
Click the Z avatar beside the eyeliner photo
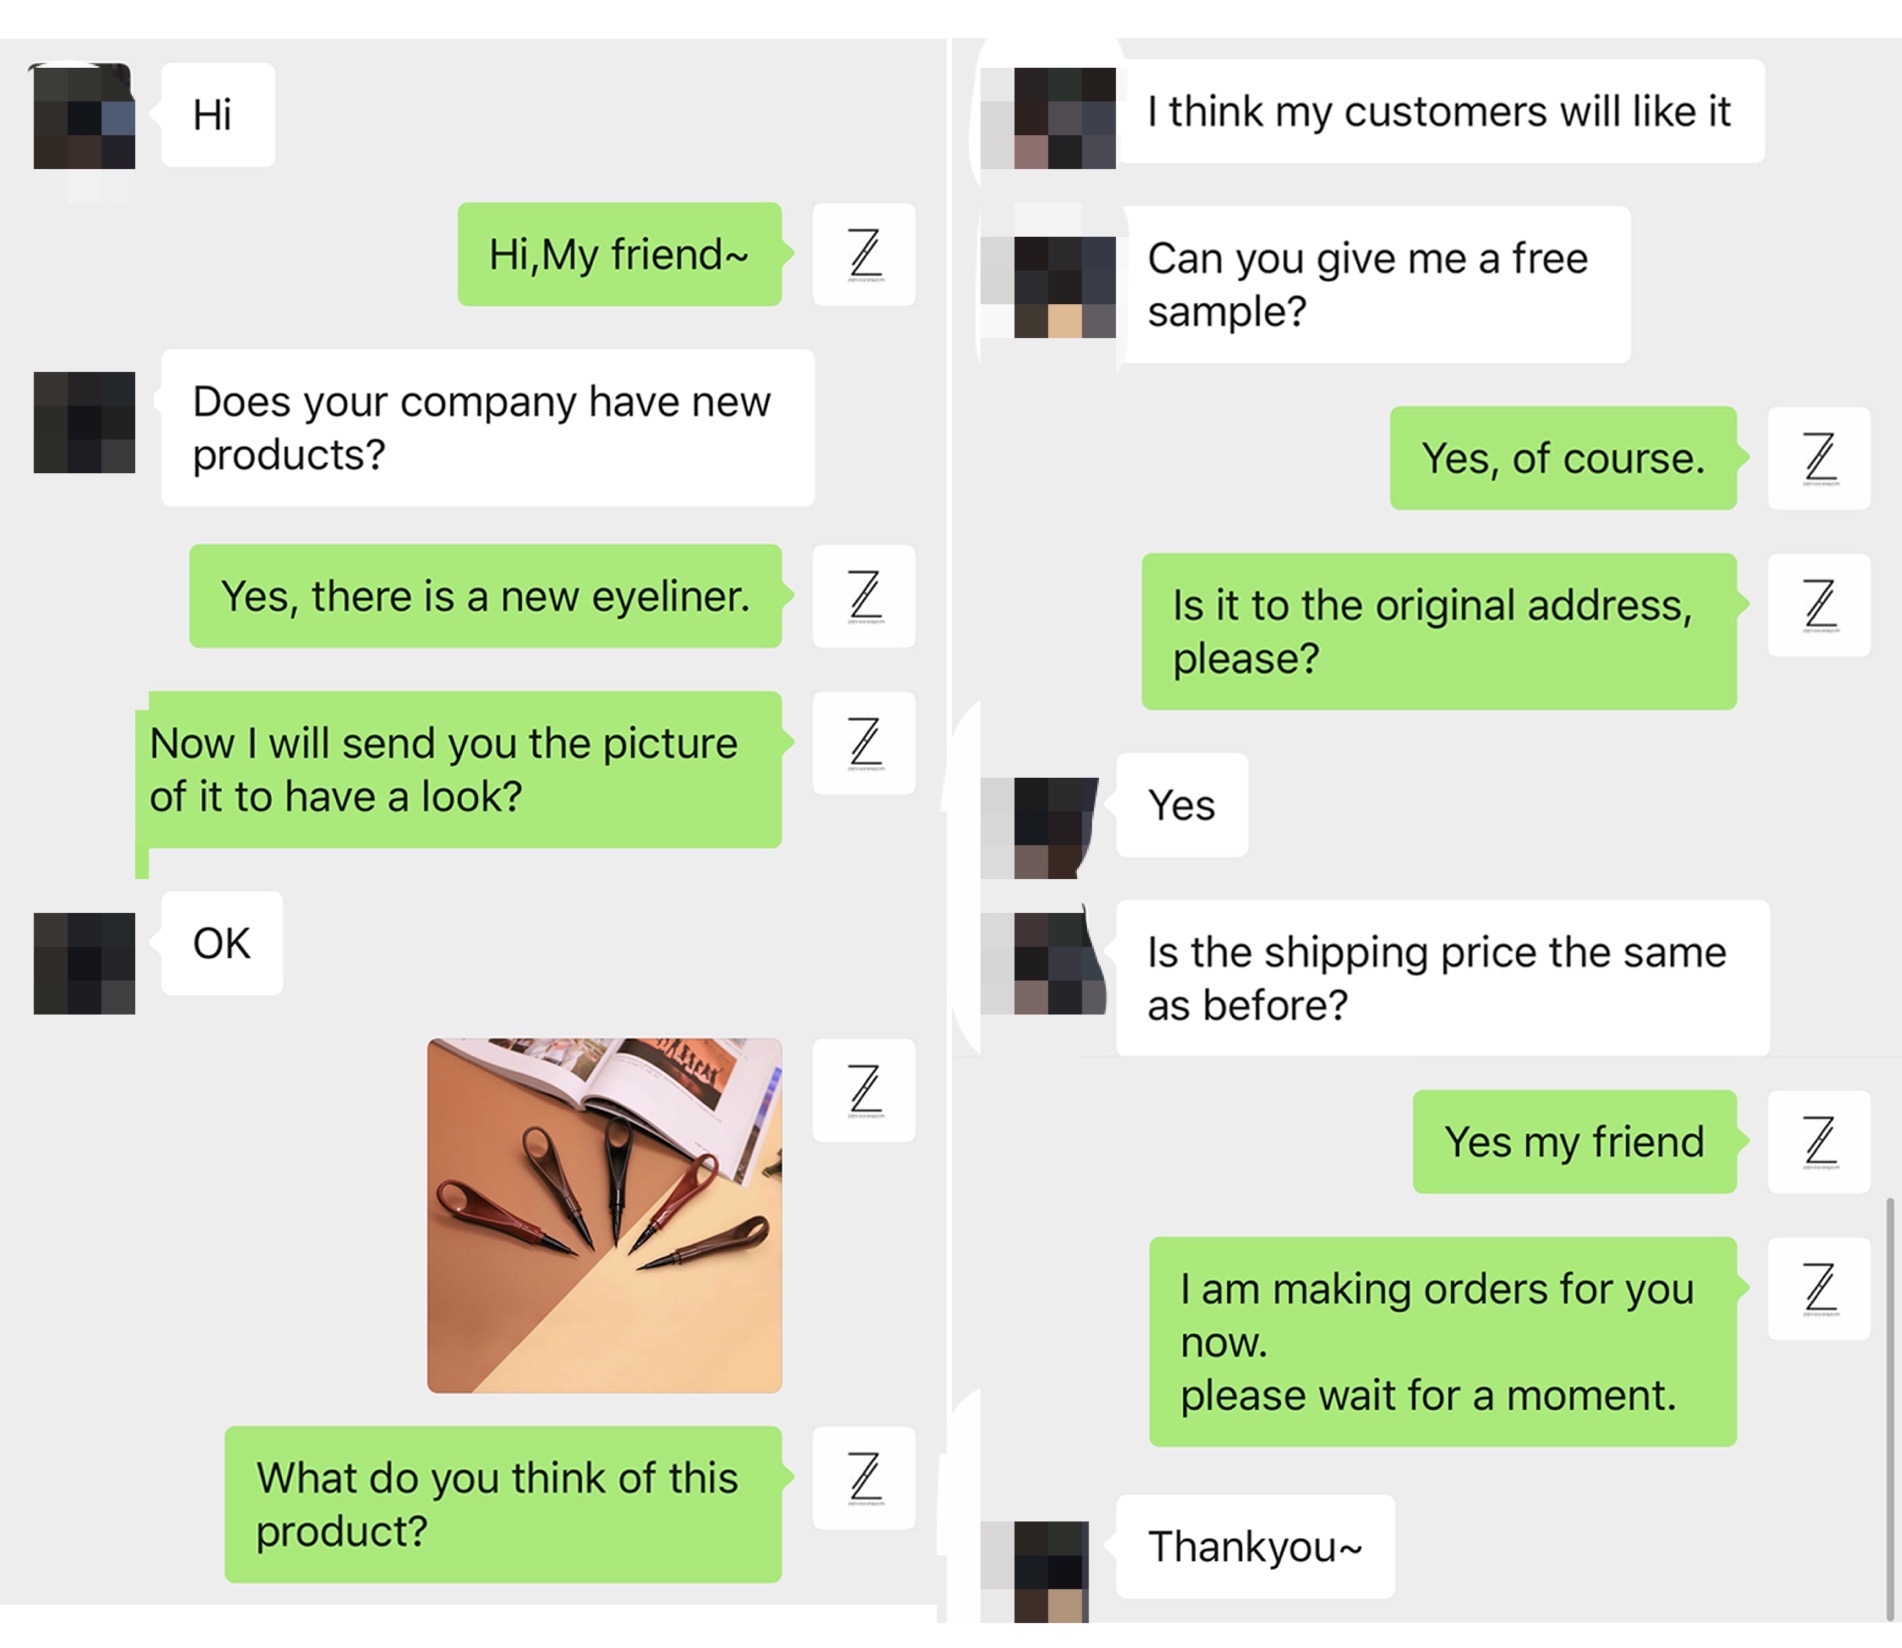[864, 1090]
